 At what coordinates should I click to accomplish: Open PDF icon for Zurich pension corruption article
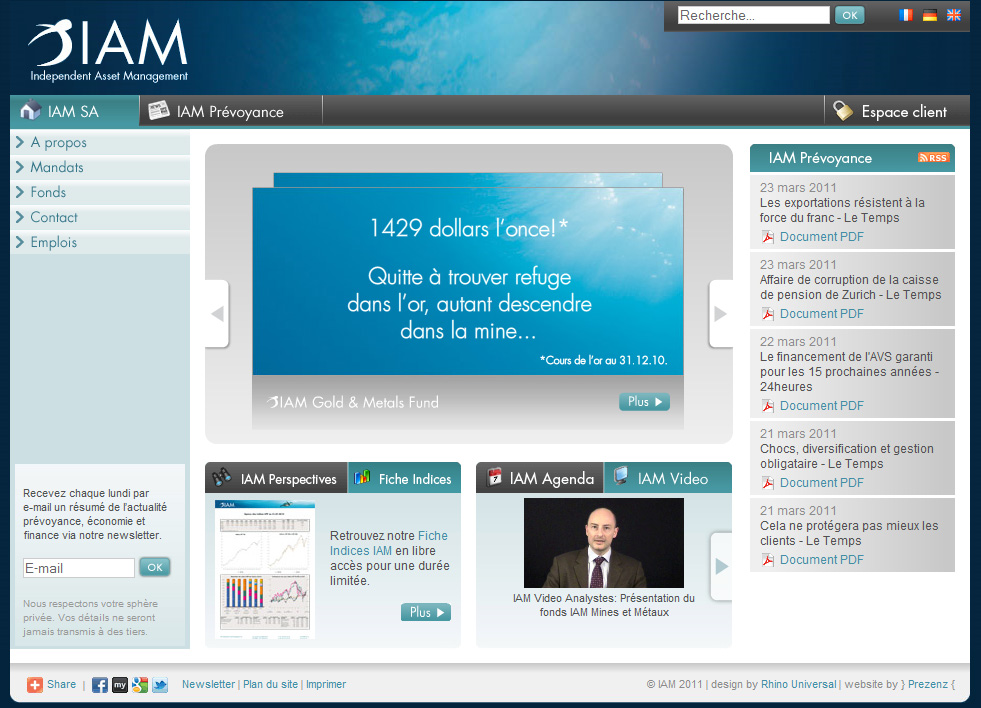[x=768, y=314]
